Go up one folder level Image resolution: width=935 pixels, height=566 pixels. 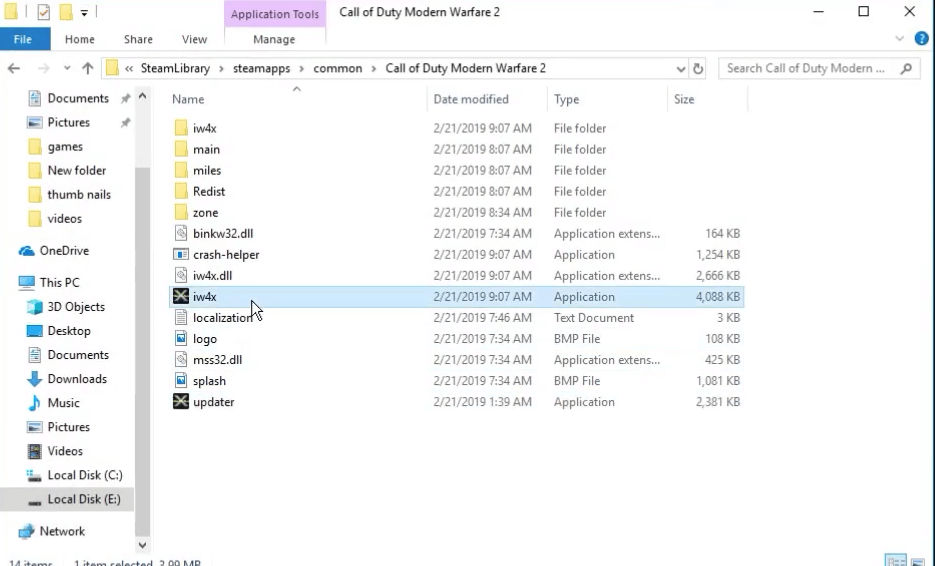88,69
